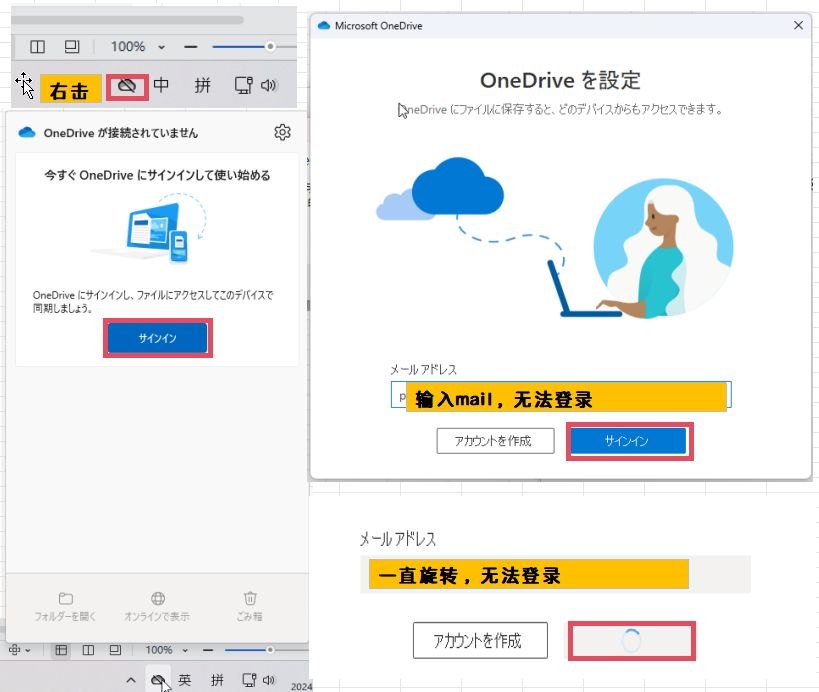
Task: Click アカウントを作成 beside the blue サインイン button
Action: [495, 441]
